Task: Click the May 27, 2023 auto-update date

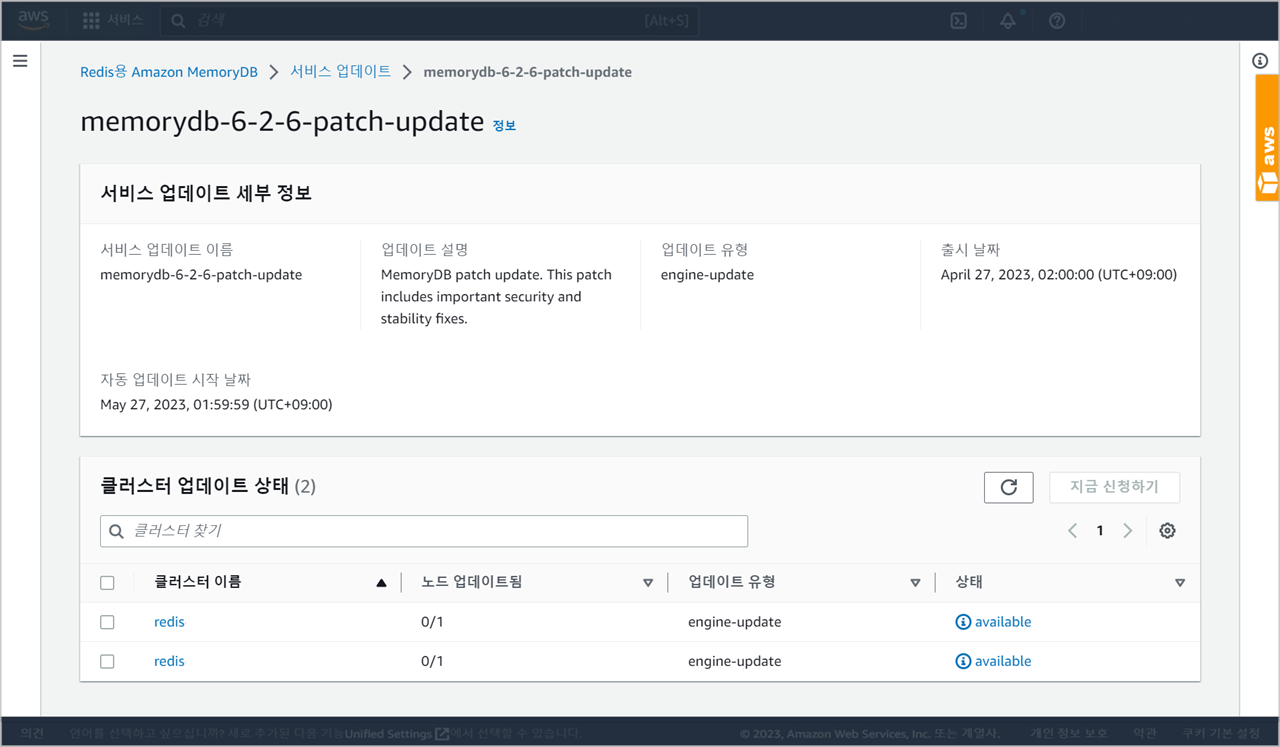Action: pos(216,405)
